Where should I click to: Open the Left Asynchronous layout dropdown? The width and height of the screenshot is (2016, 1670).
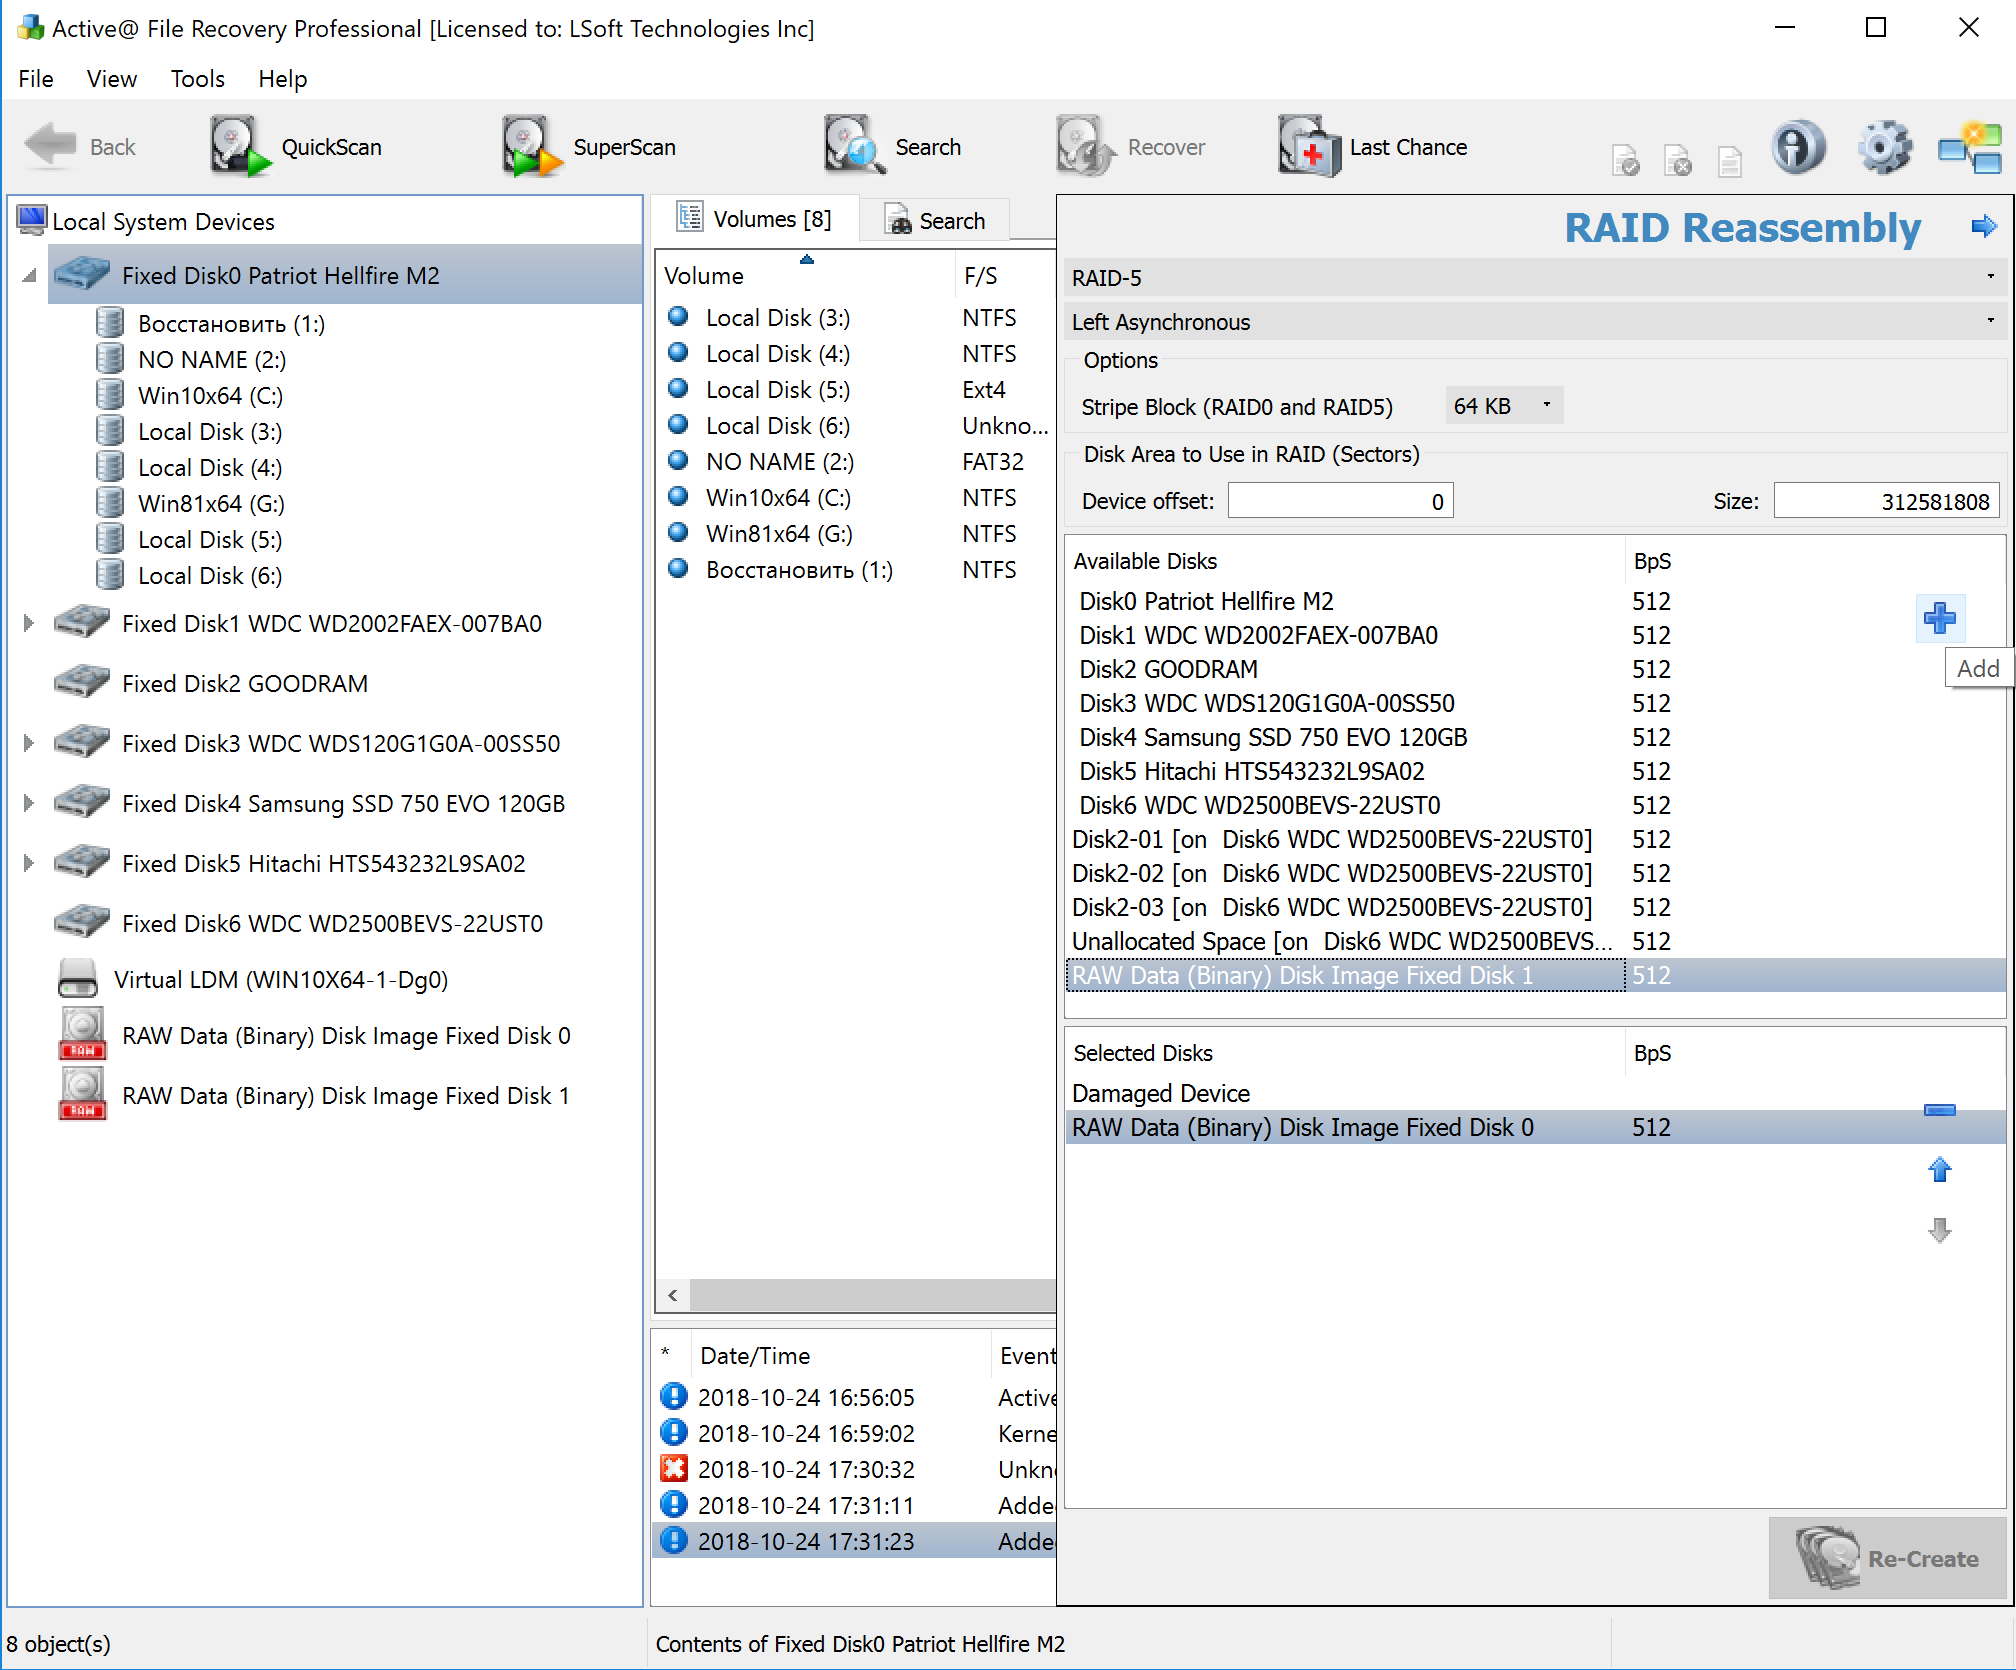1534,322
